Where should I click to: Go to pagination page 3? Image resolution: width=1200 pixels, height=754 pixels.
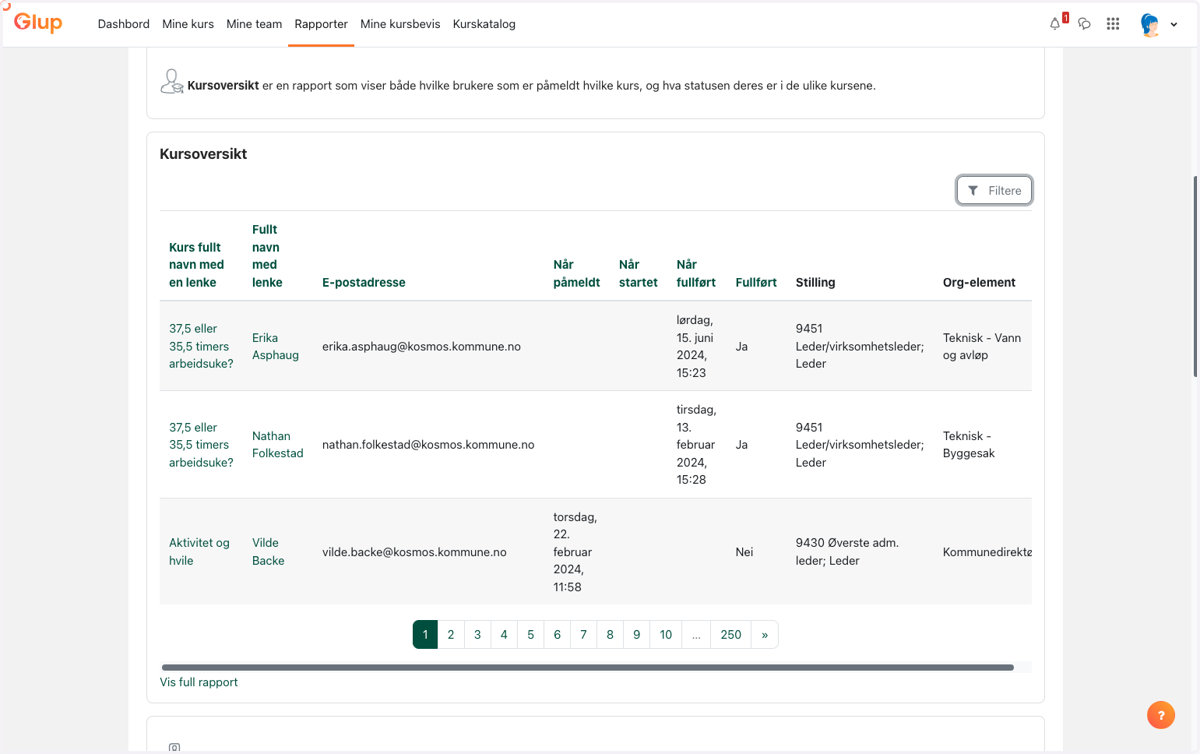click(477, 635)
